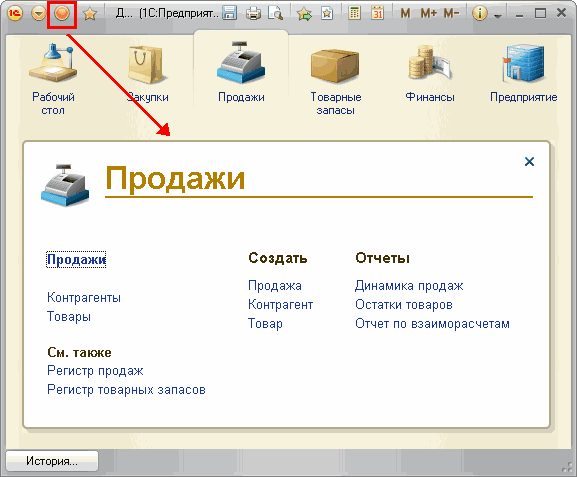Screen dimensions: 577x477
Task: Click the Создать column header
Action: click(x=278, y=258)
